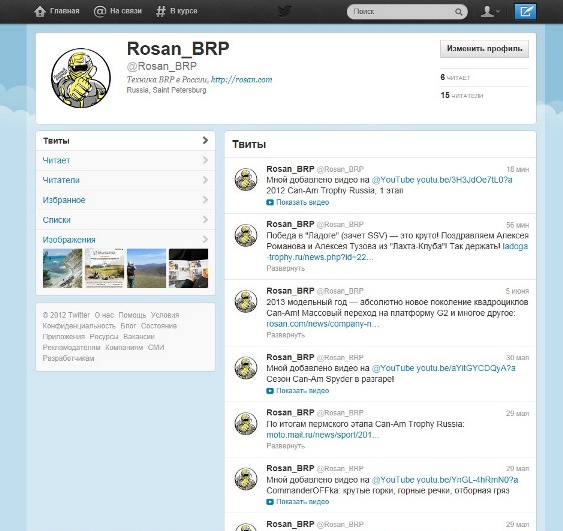563x531 pixels.
Task: Open rosan.com/news/company link
Action: [x=323, y=324]
